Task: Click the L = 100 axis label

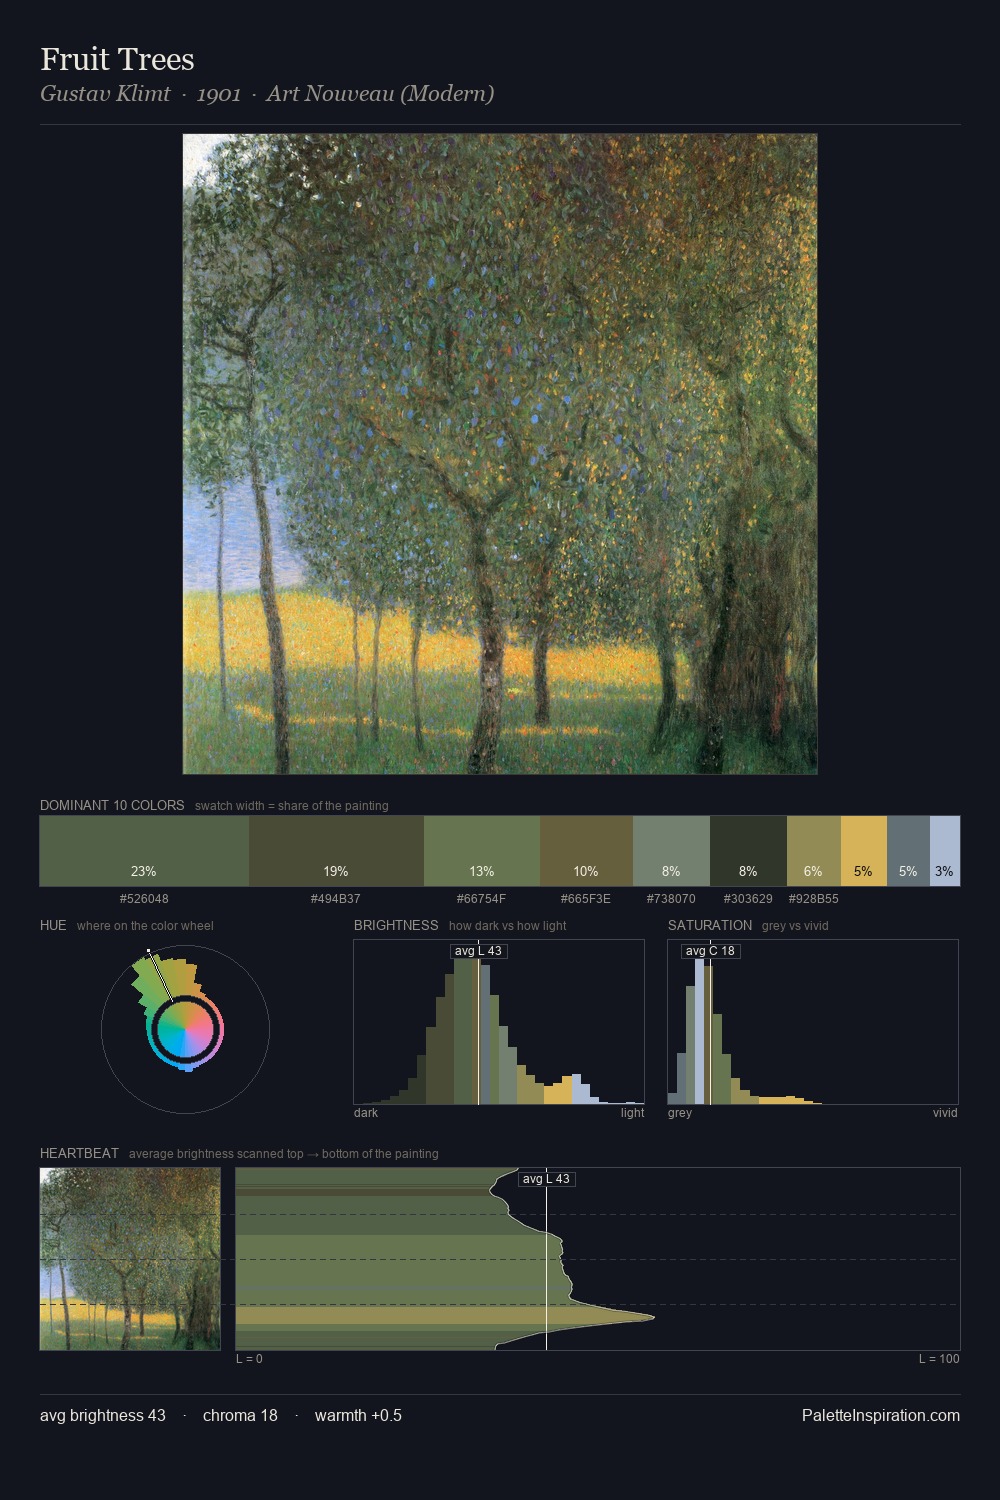Action: pyautogui.click(x=939, y=1359)
